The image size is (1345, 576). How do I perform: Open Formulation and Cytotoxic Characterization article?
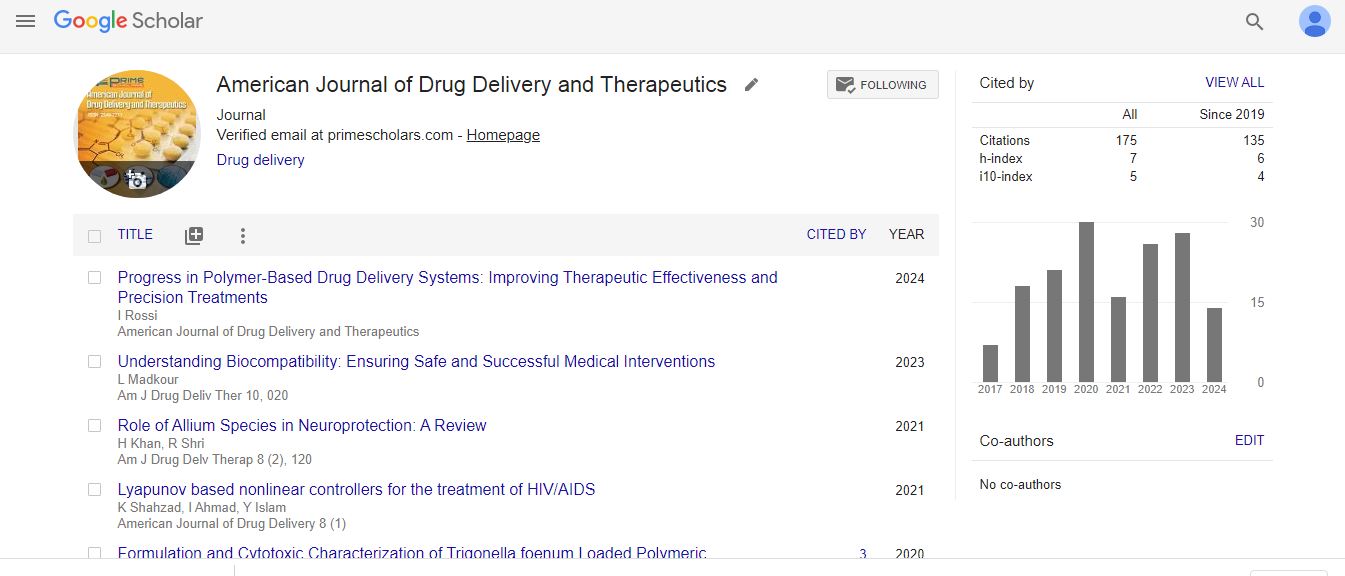tap(412, 553)
